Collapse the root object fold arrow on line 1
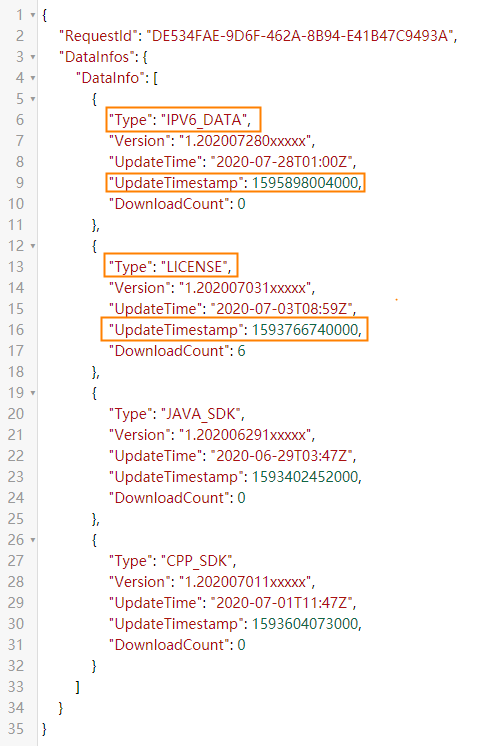The height and width of the screenshot is (746, 504). [x=33, y=15]
